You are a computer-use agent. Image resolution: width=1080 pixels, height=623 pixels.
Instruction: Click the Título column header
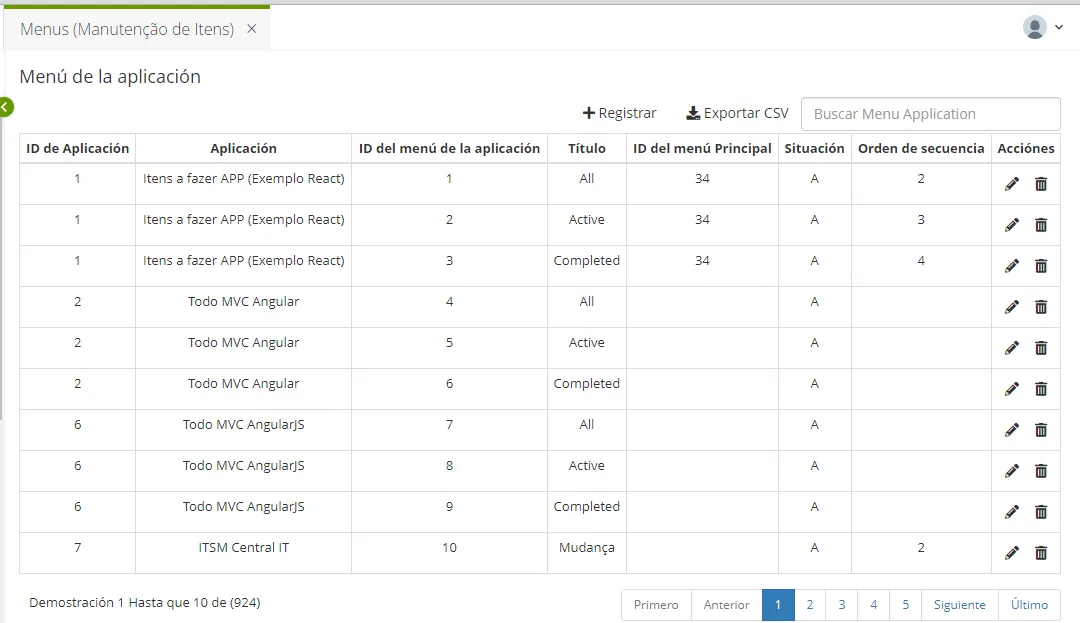[587, 148]
